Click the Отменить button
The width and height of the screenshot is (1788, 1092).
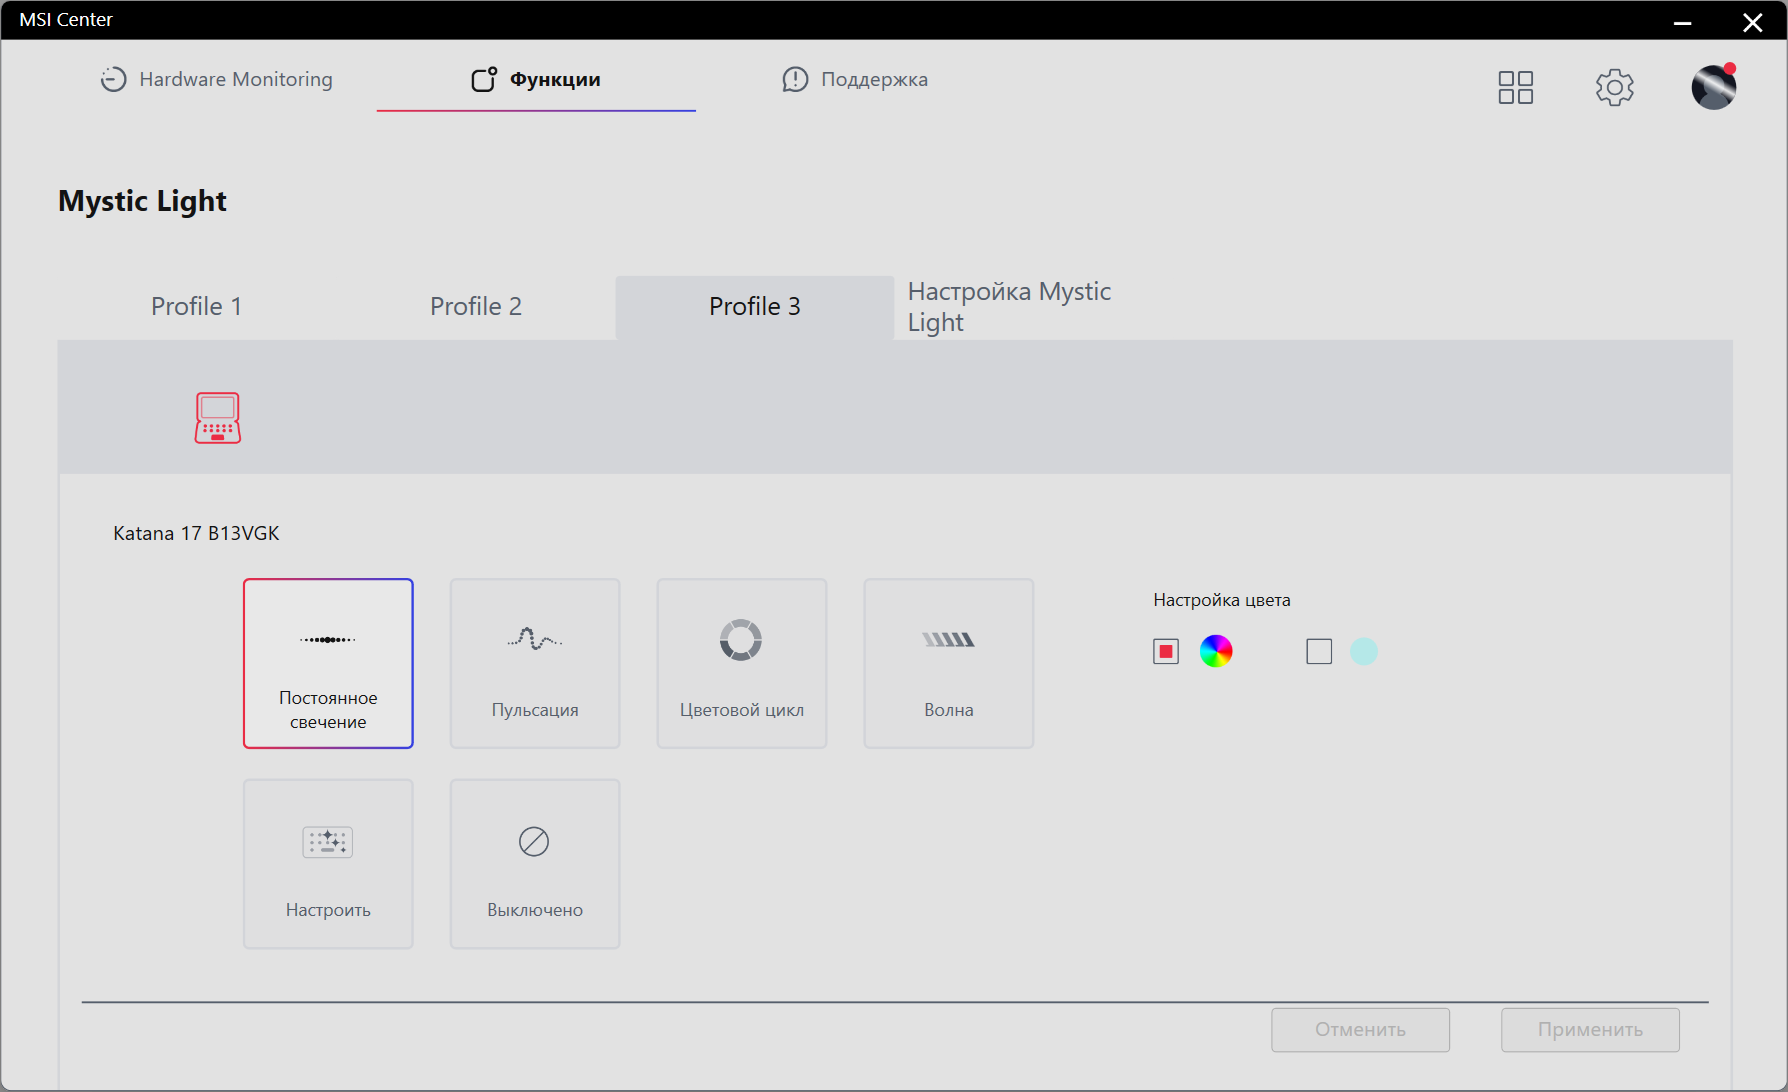(1361, 1030)
